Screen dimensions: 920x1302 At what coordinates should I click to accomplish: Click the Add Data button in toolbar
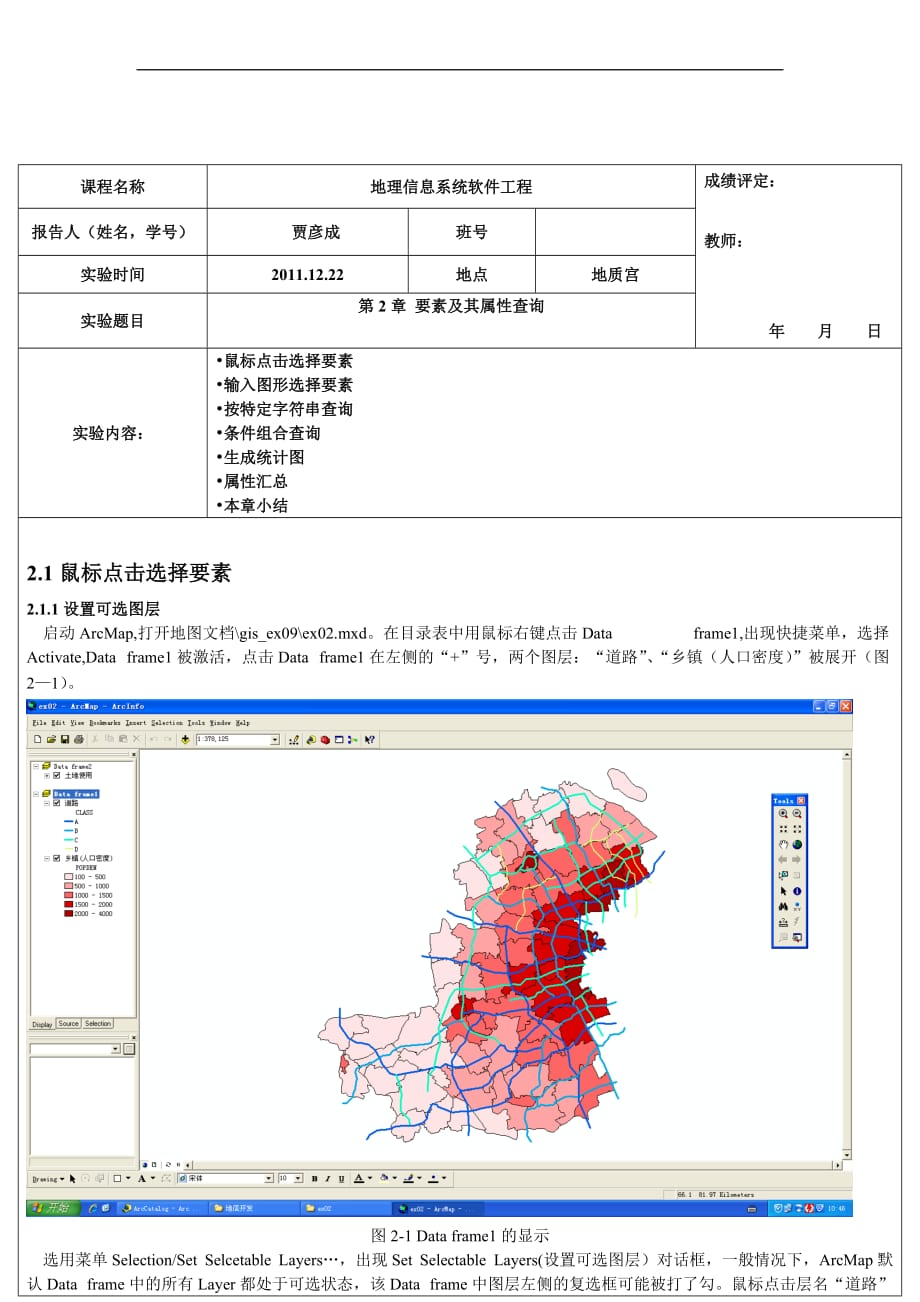tap(185, 740)
